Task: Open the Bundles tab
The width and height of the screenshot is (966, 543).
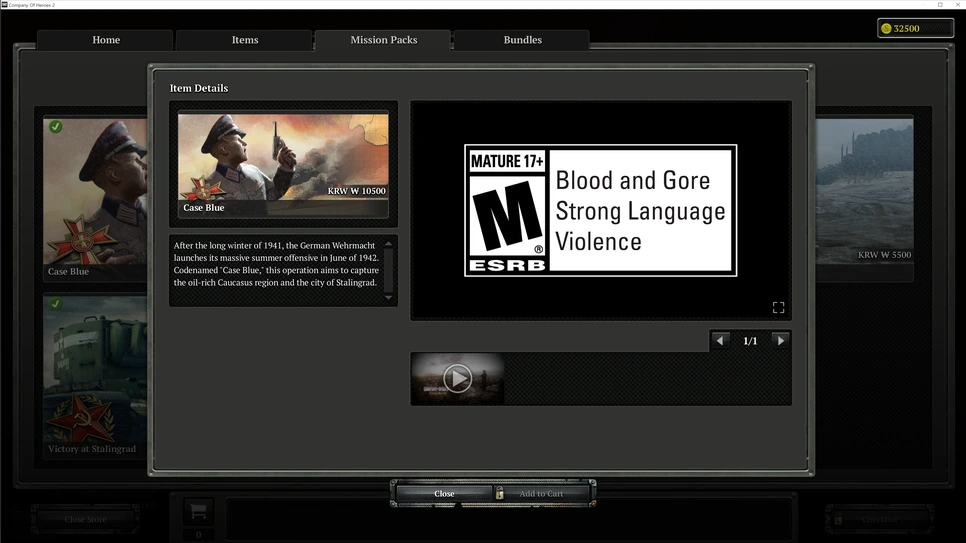Action: click(522, 40)
